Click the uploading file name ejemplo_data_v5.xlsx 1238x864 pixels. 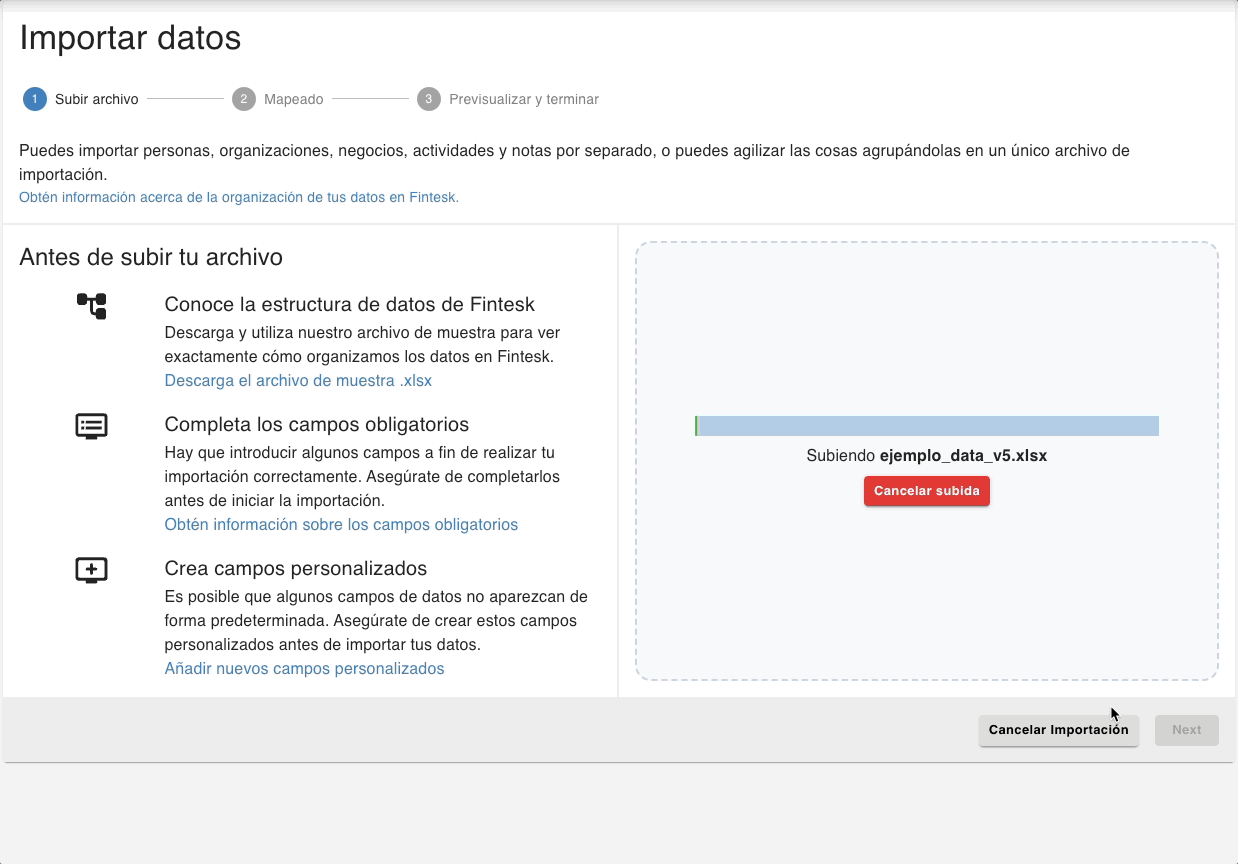pos(963,456)
